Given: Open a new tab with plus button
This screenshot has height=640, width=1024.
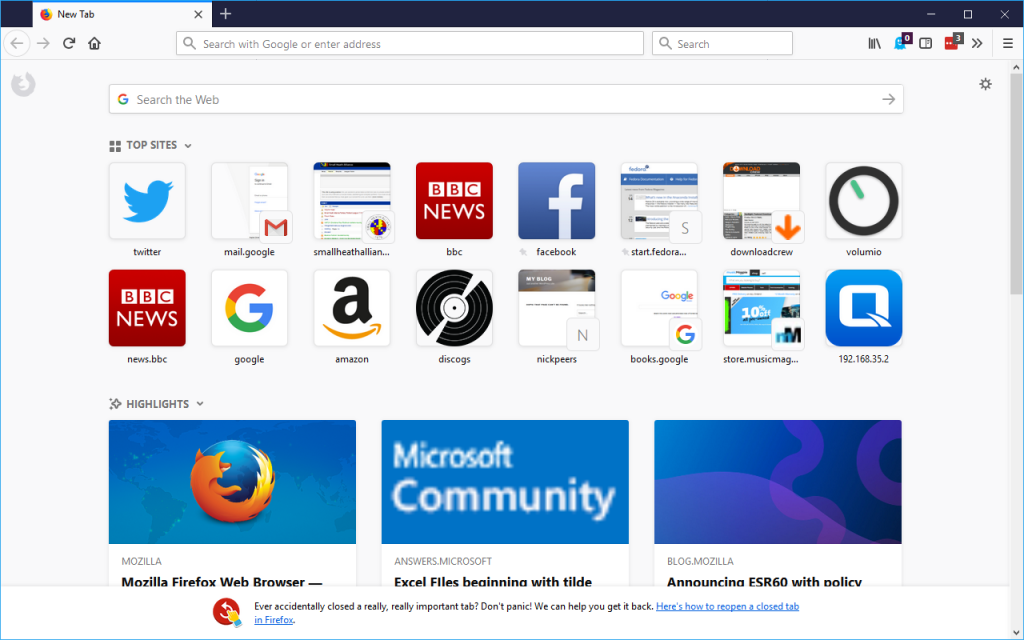Looking at the screenshot, I should click(226, 14).
